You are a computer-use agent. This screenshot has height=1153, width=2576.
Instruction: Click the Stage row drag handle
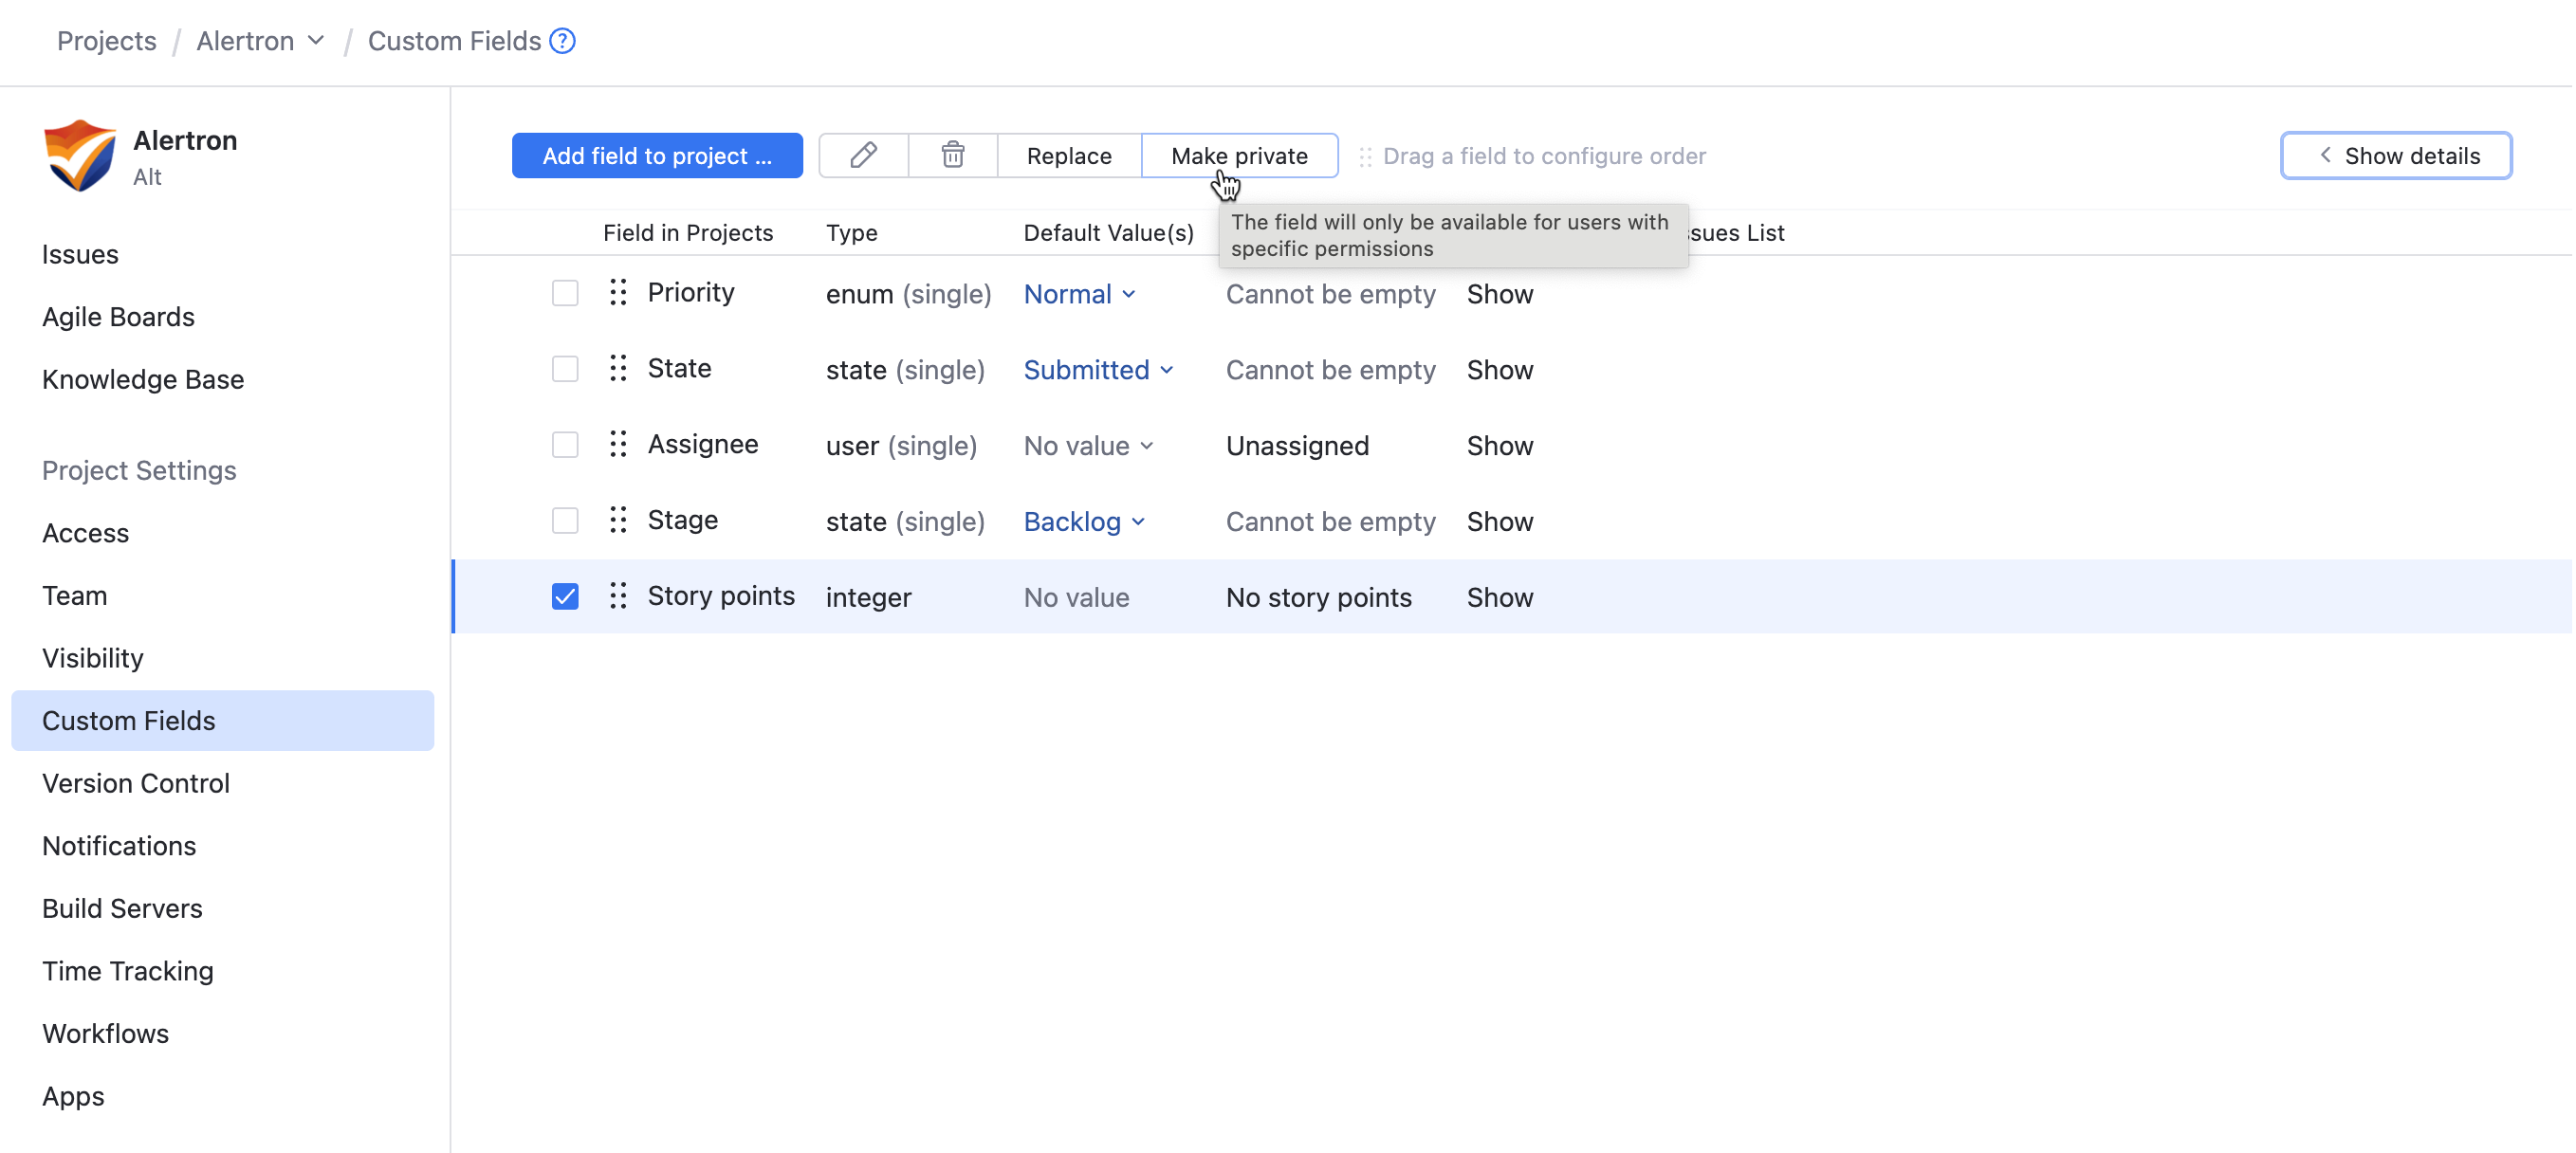618,520
